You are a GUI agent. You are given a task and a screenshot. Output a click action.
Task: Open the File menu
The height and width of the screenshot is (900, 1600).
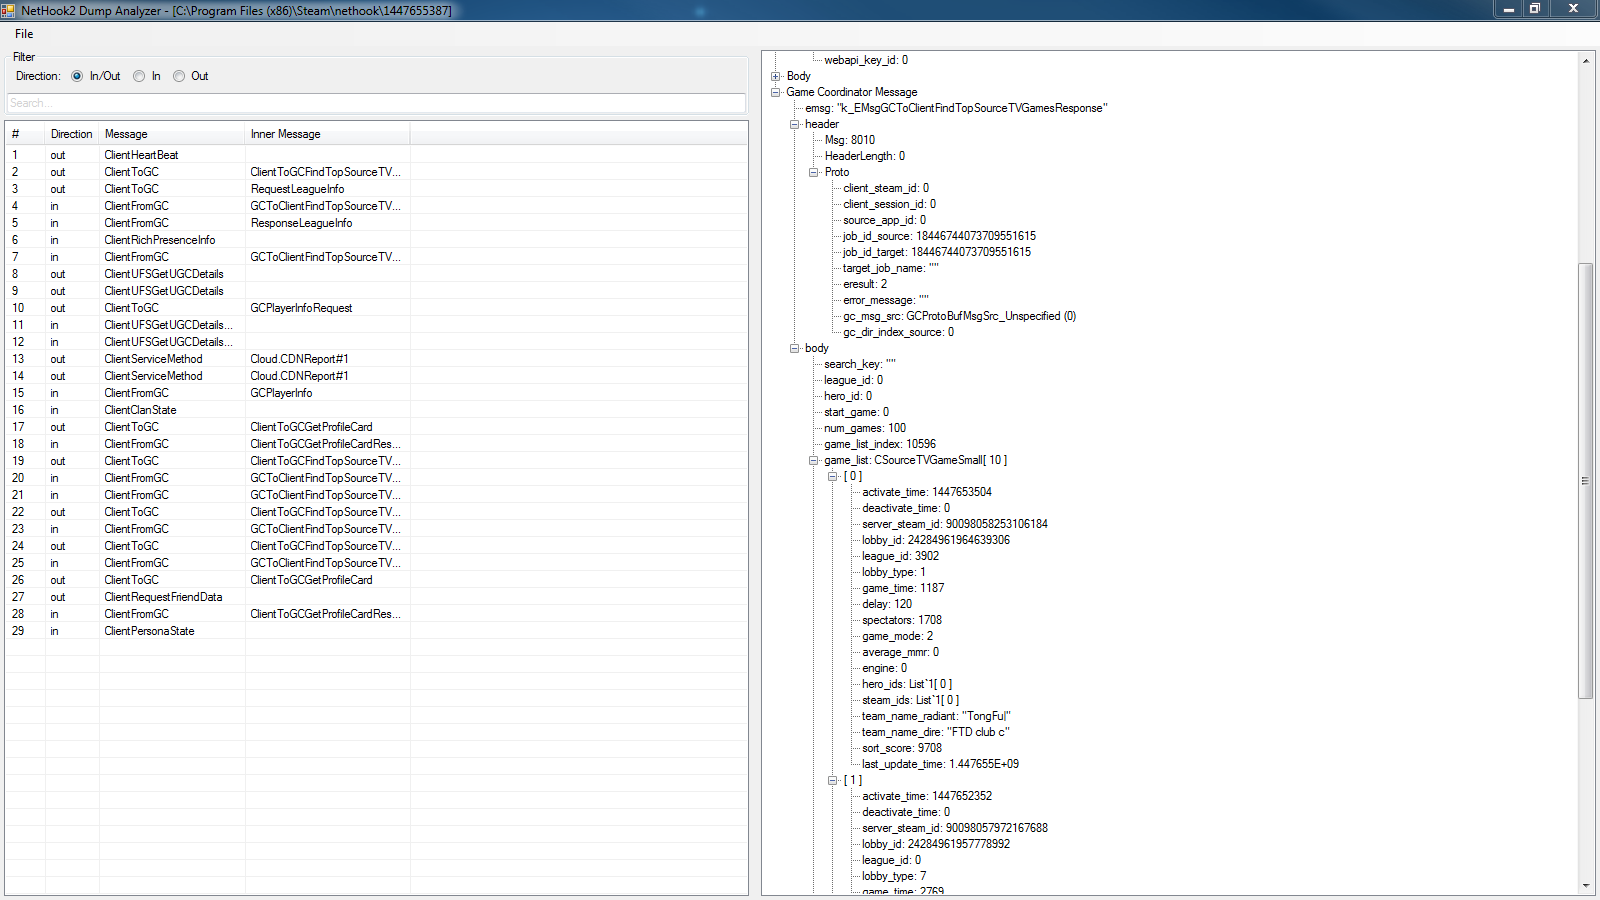coord(24,34)
